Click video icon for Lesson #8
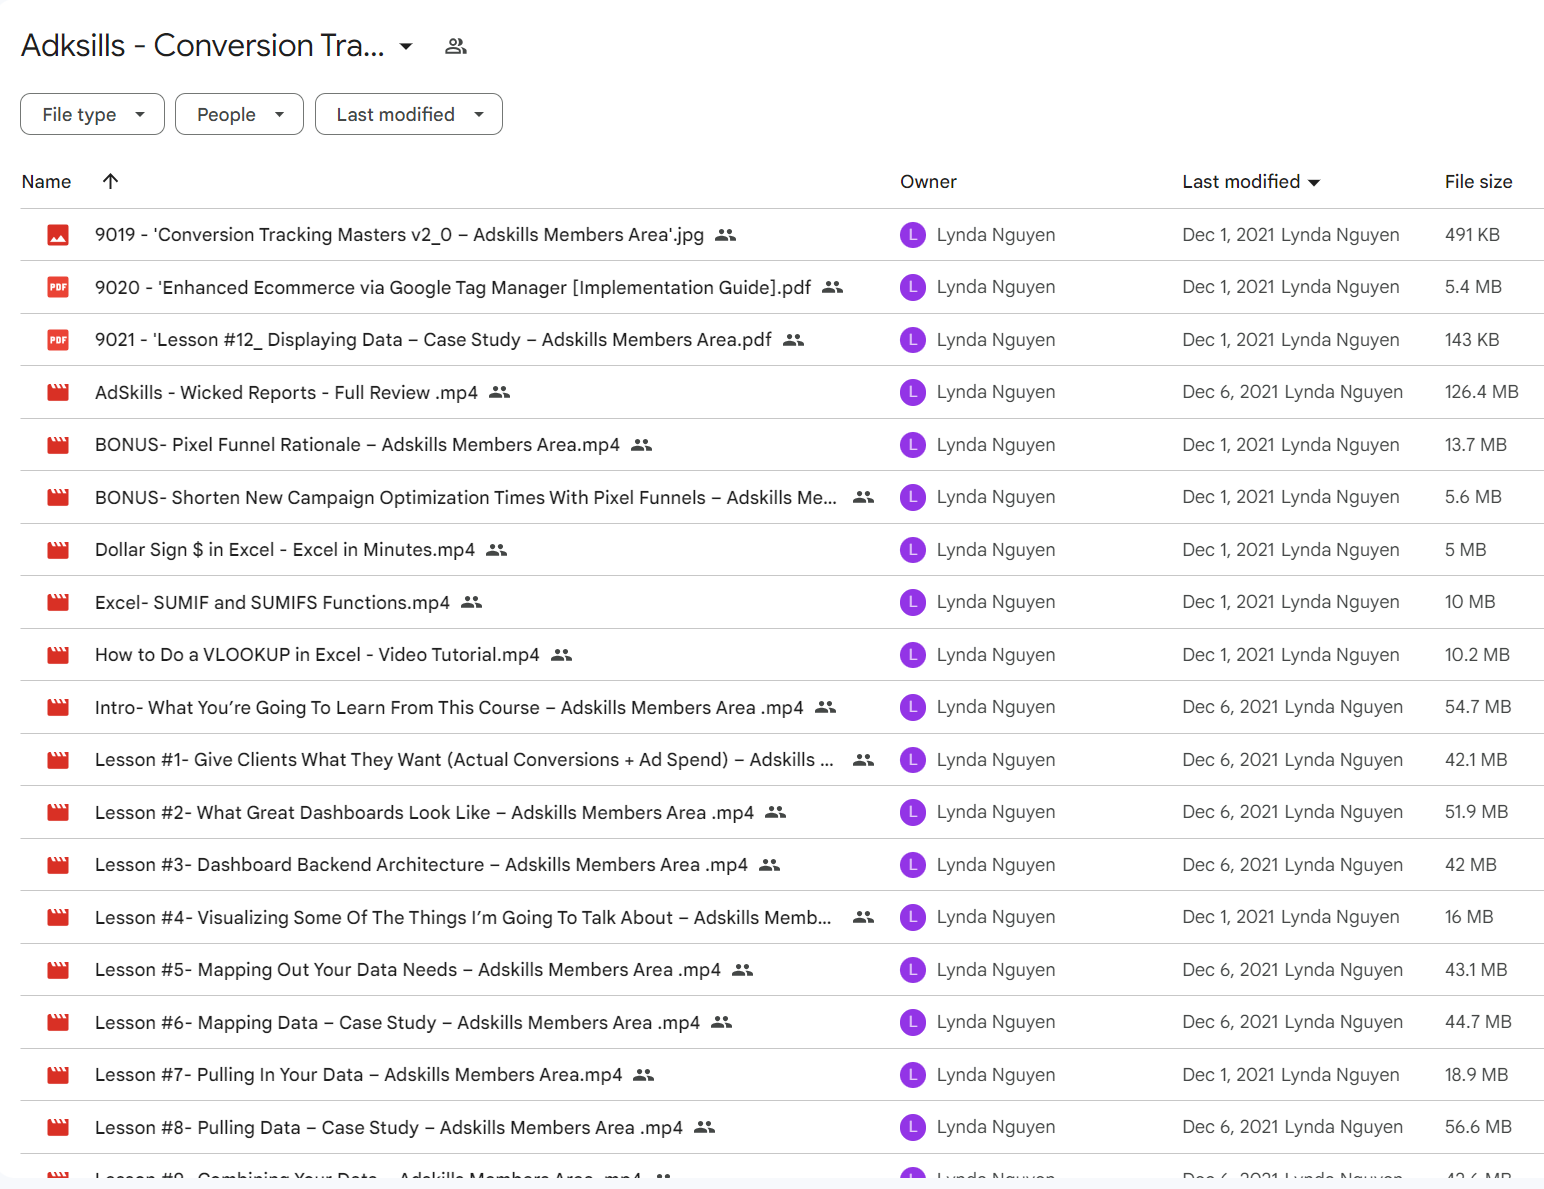 [58, 1127]
